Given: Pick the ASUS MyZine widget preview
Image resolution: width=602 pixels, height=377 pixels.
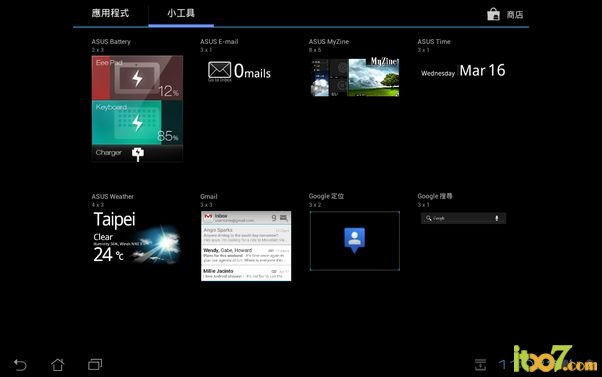Looking at the screenshot, I should tap(354, 77).
